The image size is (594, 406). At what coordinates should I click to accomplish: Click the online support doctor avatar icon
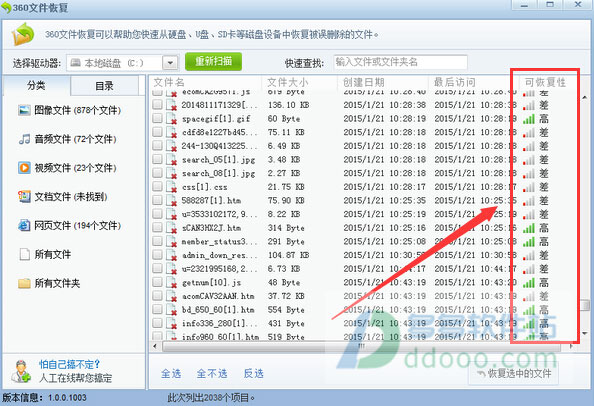[x=20, y=371]
